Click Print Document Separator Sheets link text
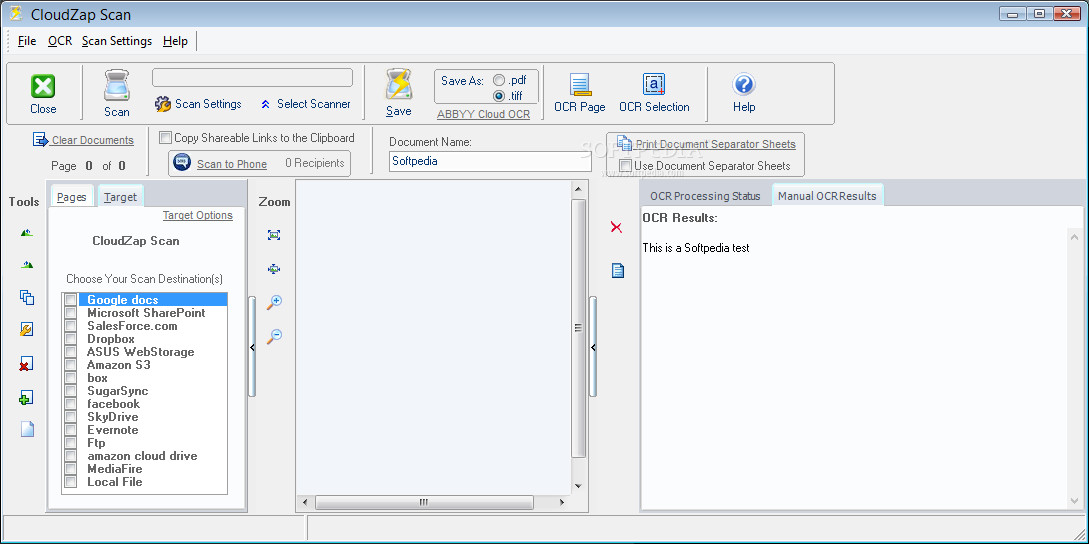This screenshot has width=1089, height=544. (x=716, y=144)
